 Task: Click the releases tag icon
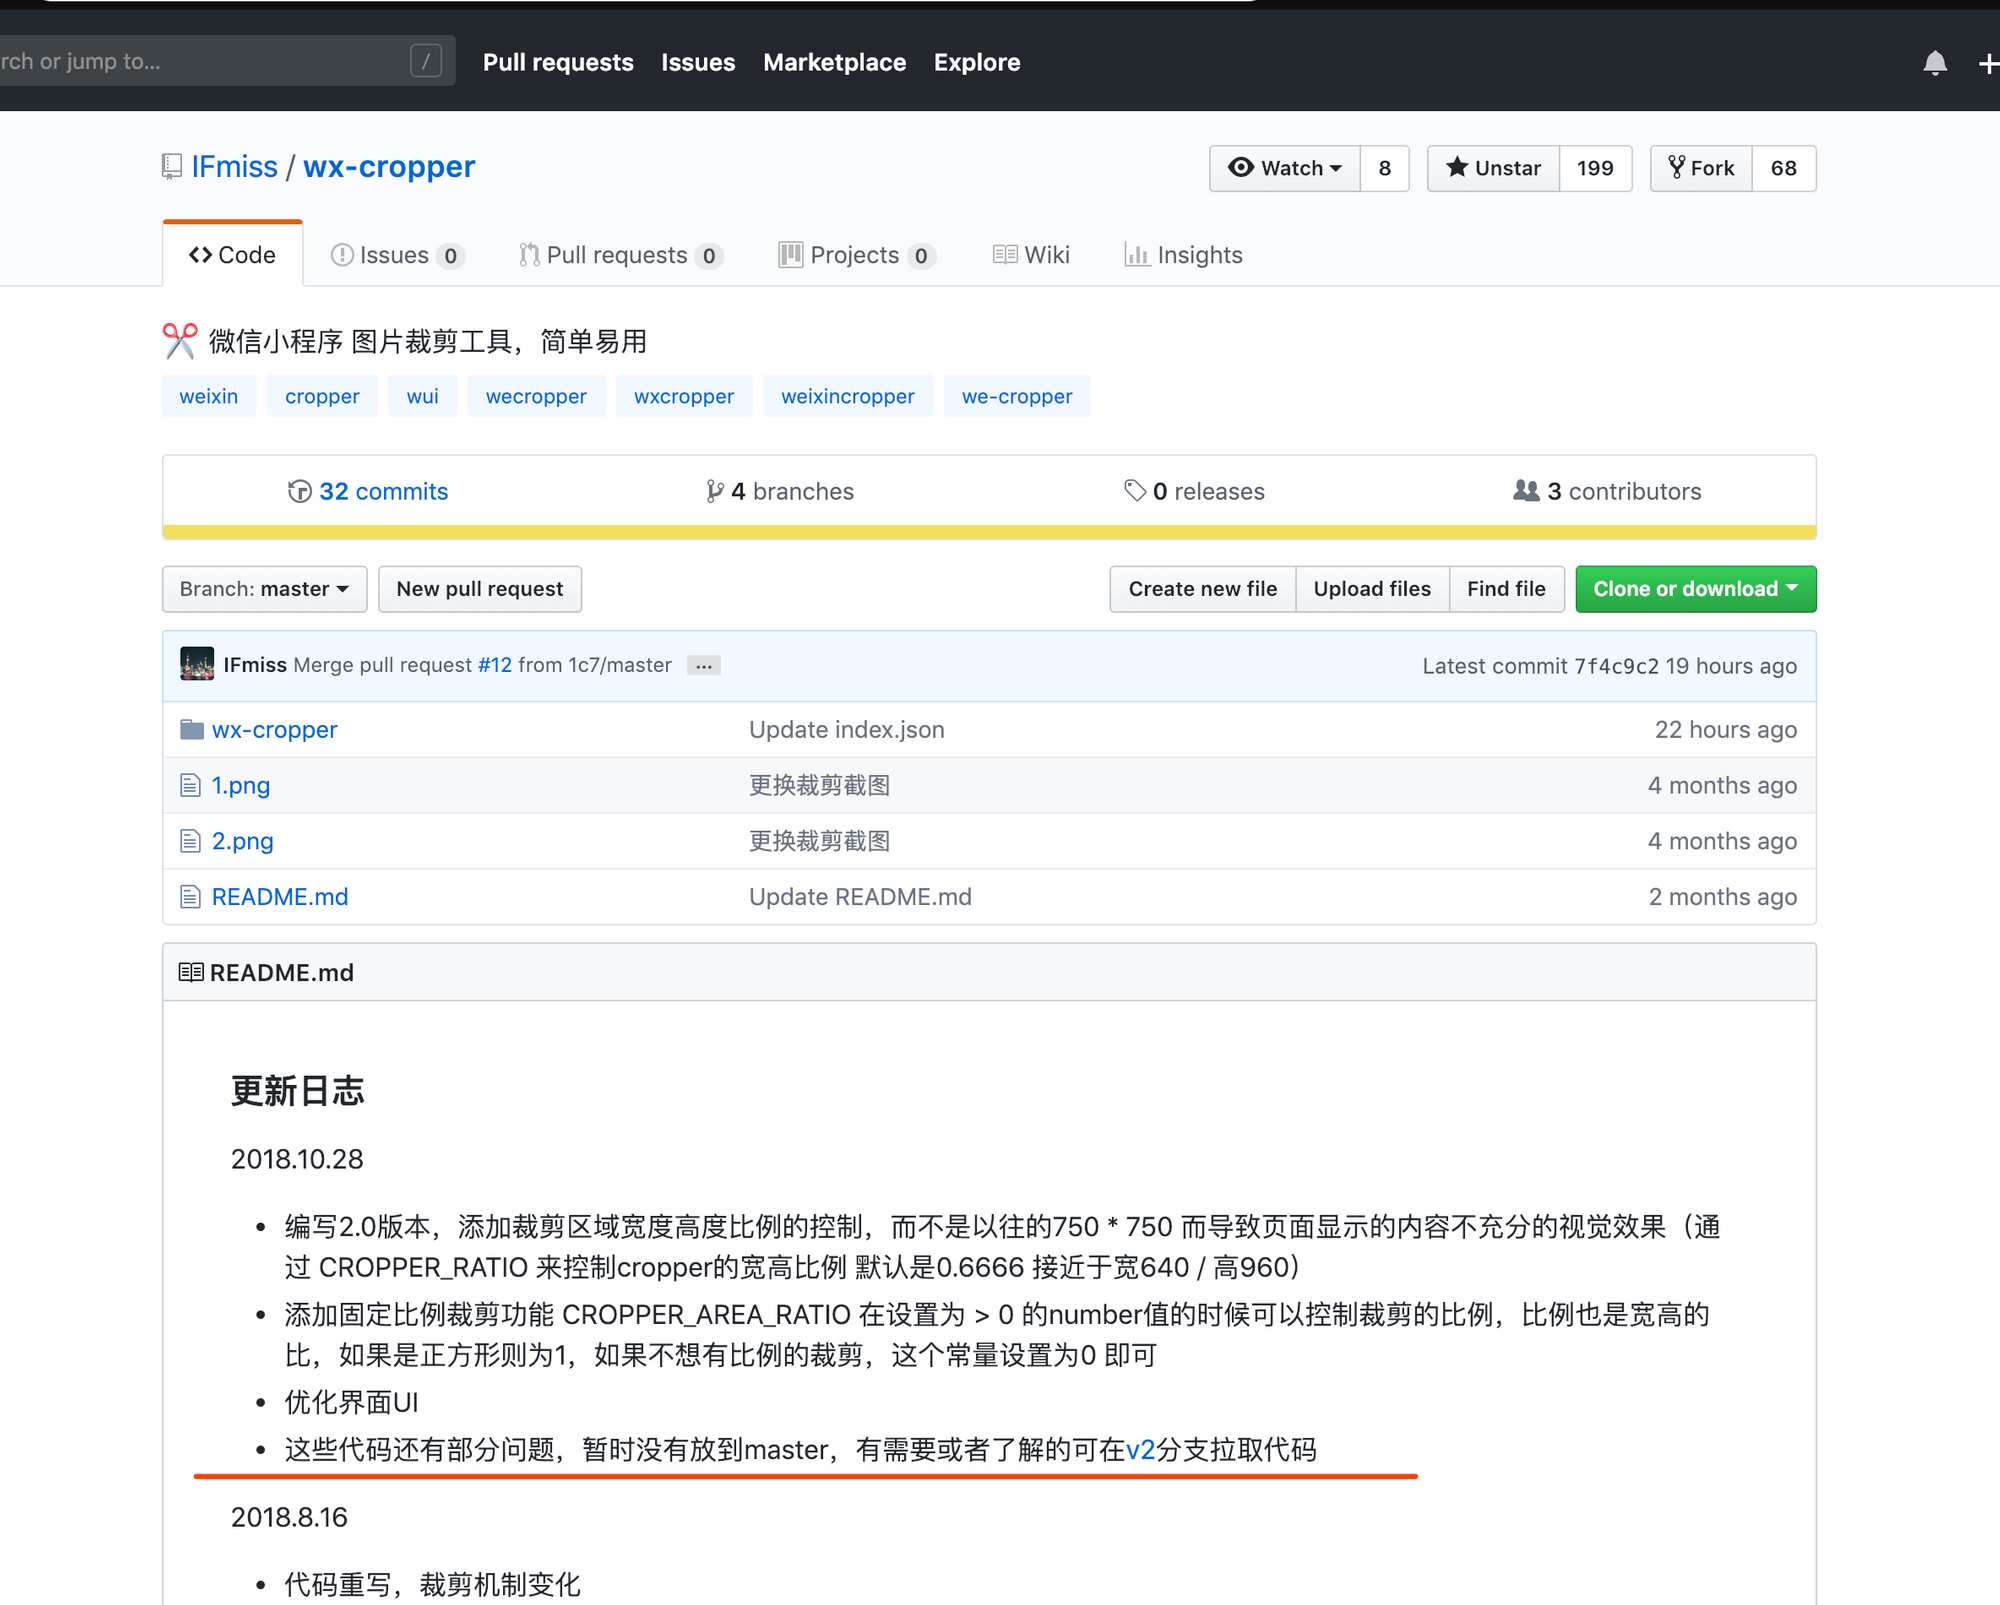[1134, 490]
